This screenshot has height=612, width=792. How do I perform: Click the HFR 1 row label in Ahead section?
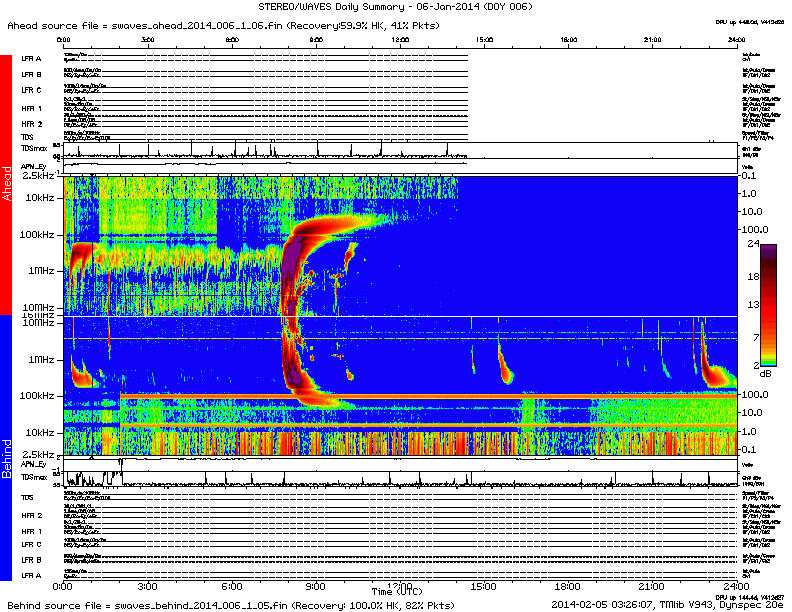pos(31,108)
